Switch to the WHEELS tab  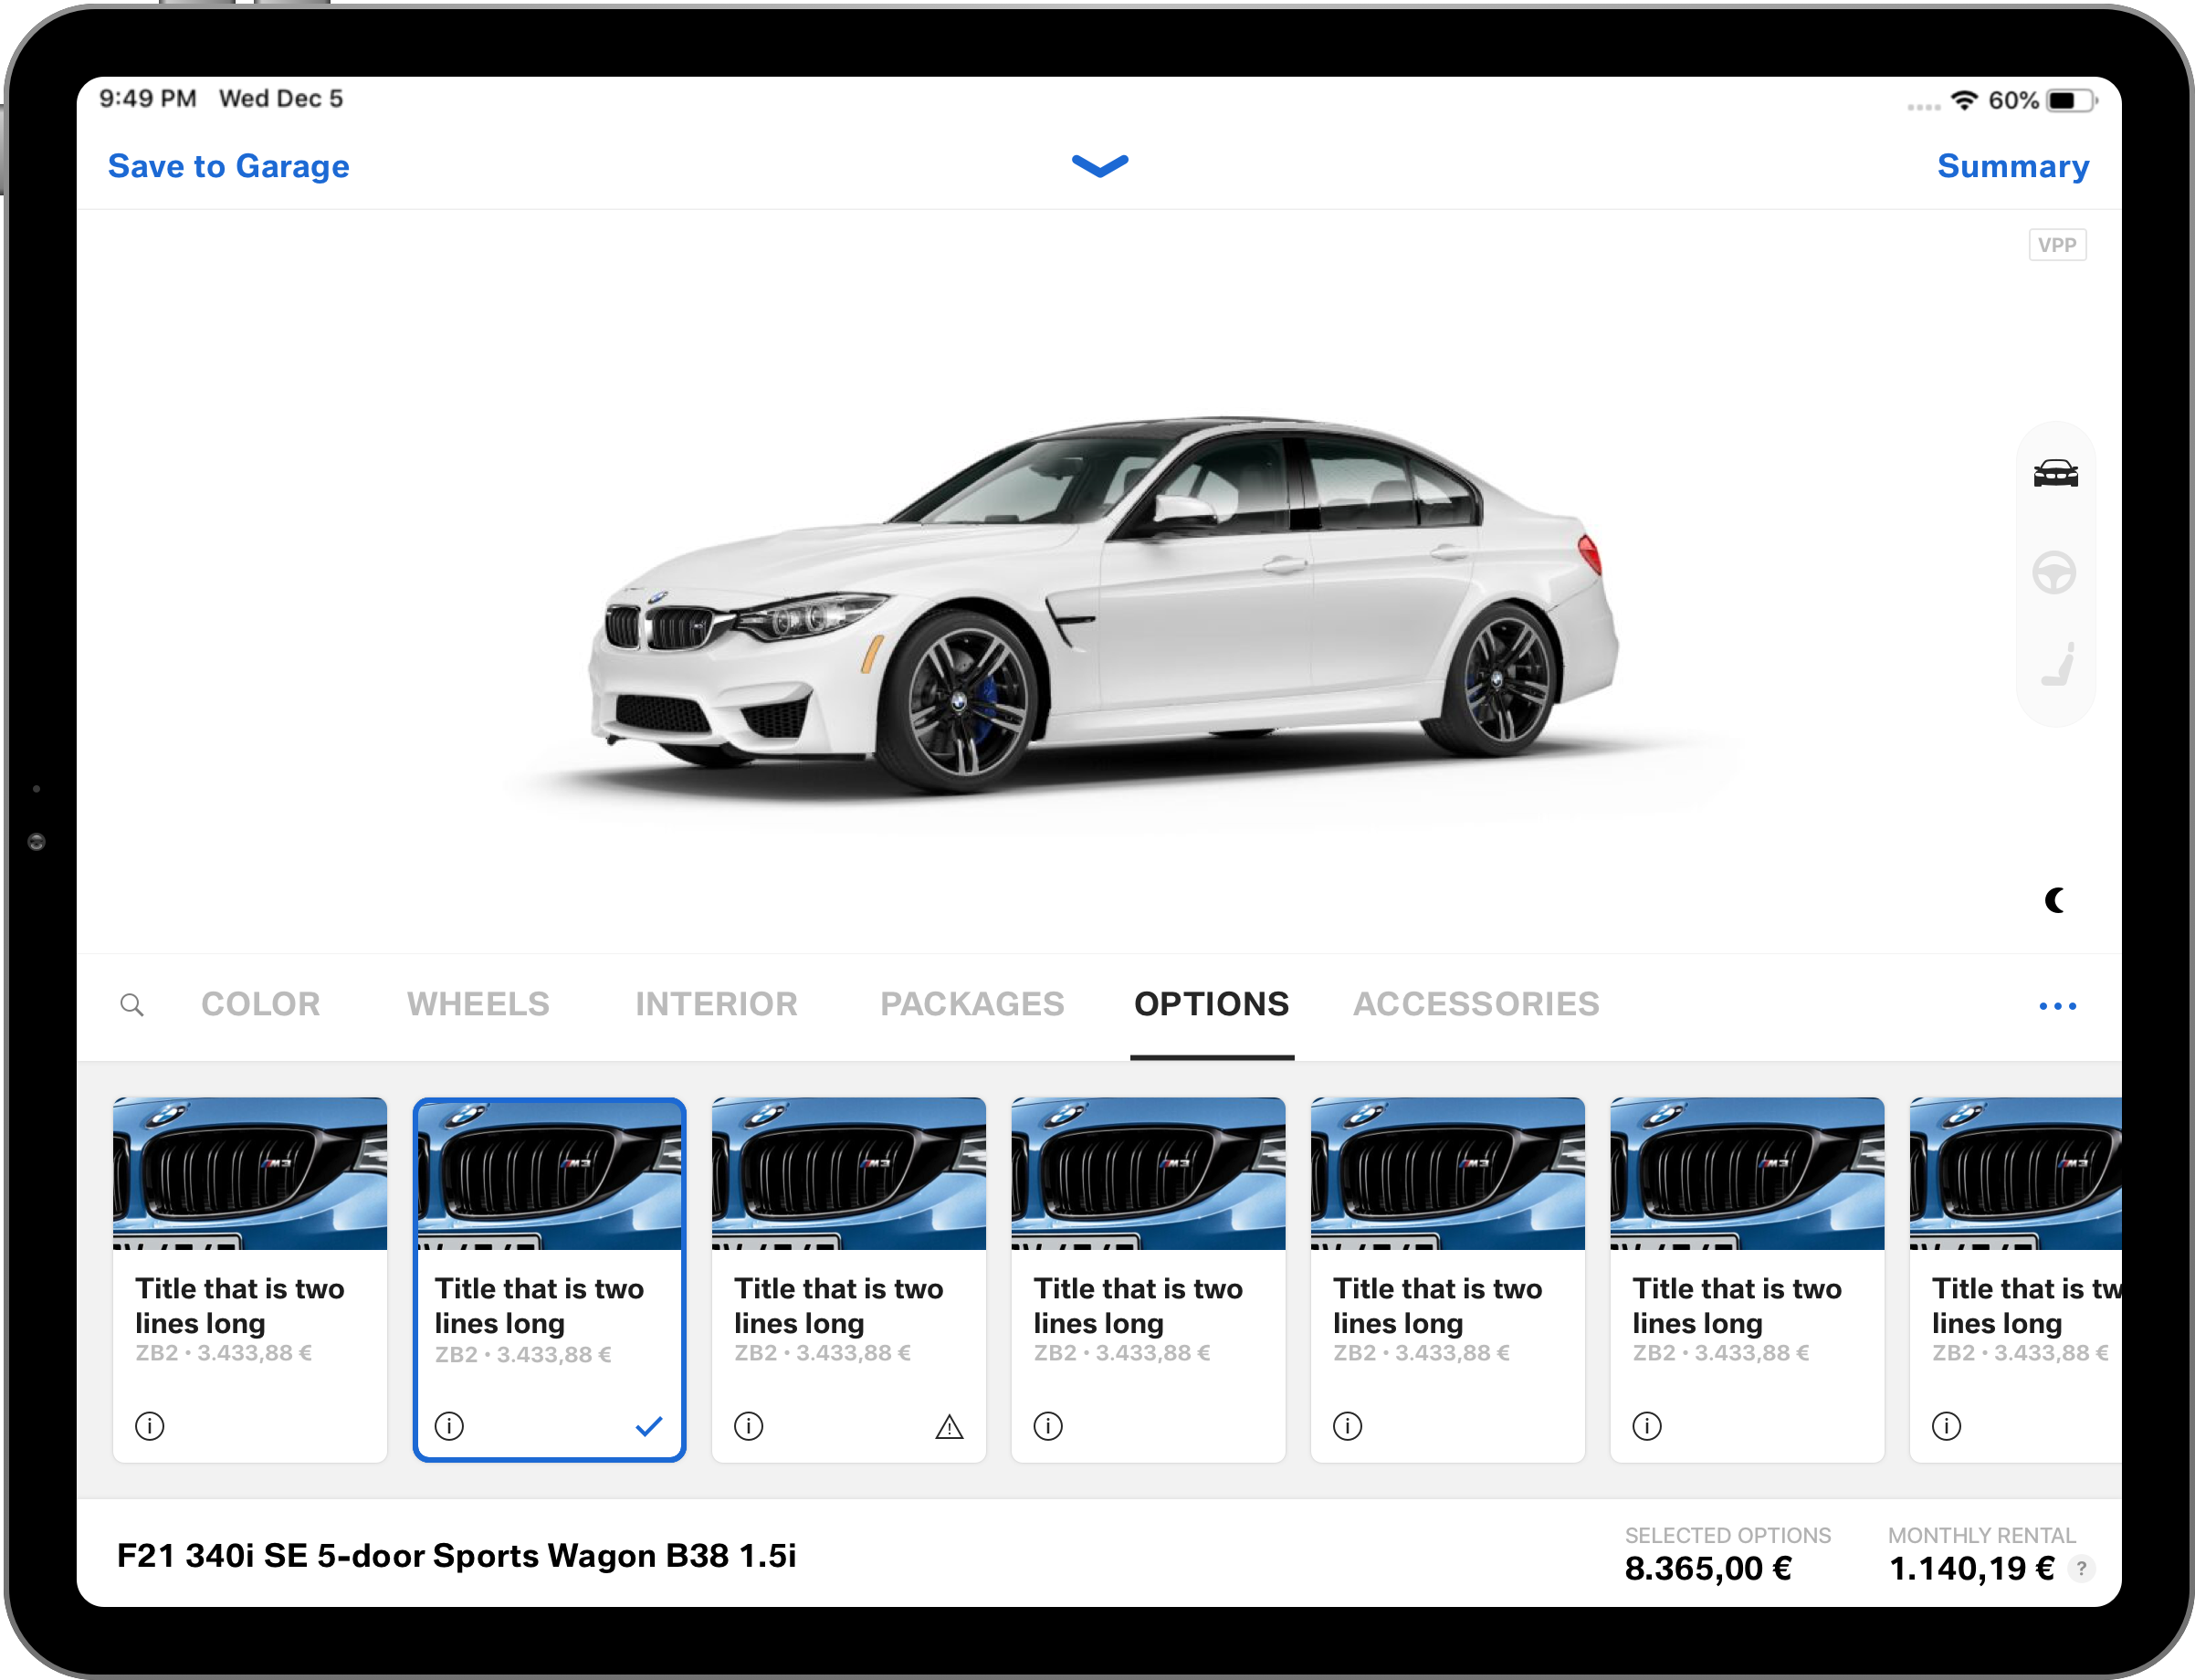(477, 1004)
